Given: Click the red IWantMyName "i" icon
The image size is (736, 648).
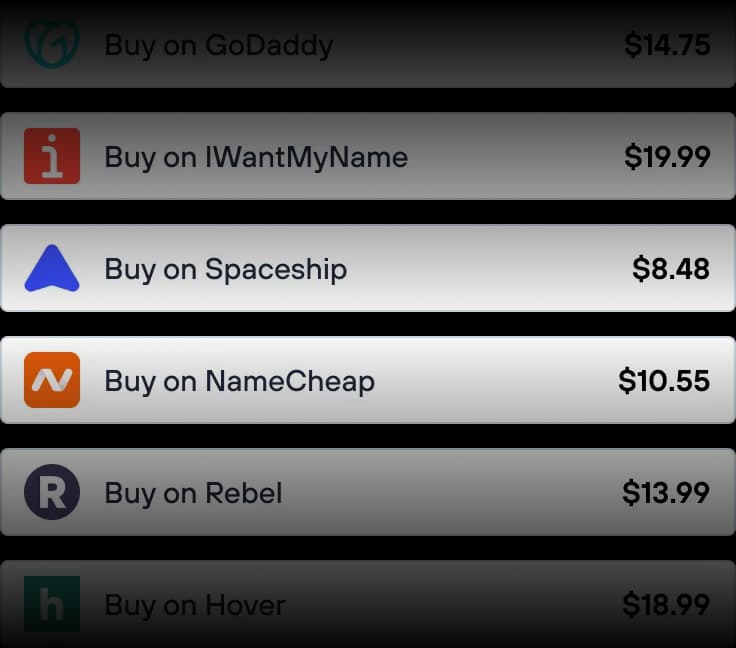Looking at the screenshot, I should coord(52,157).
